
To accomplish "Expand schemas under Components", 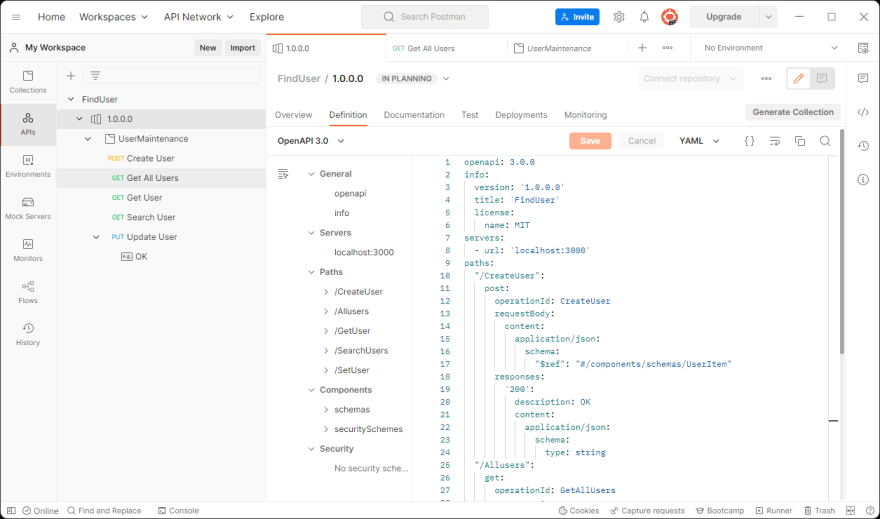I will [326, 410].
